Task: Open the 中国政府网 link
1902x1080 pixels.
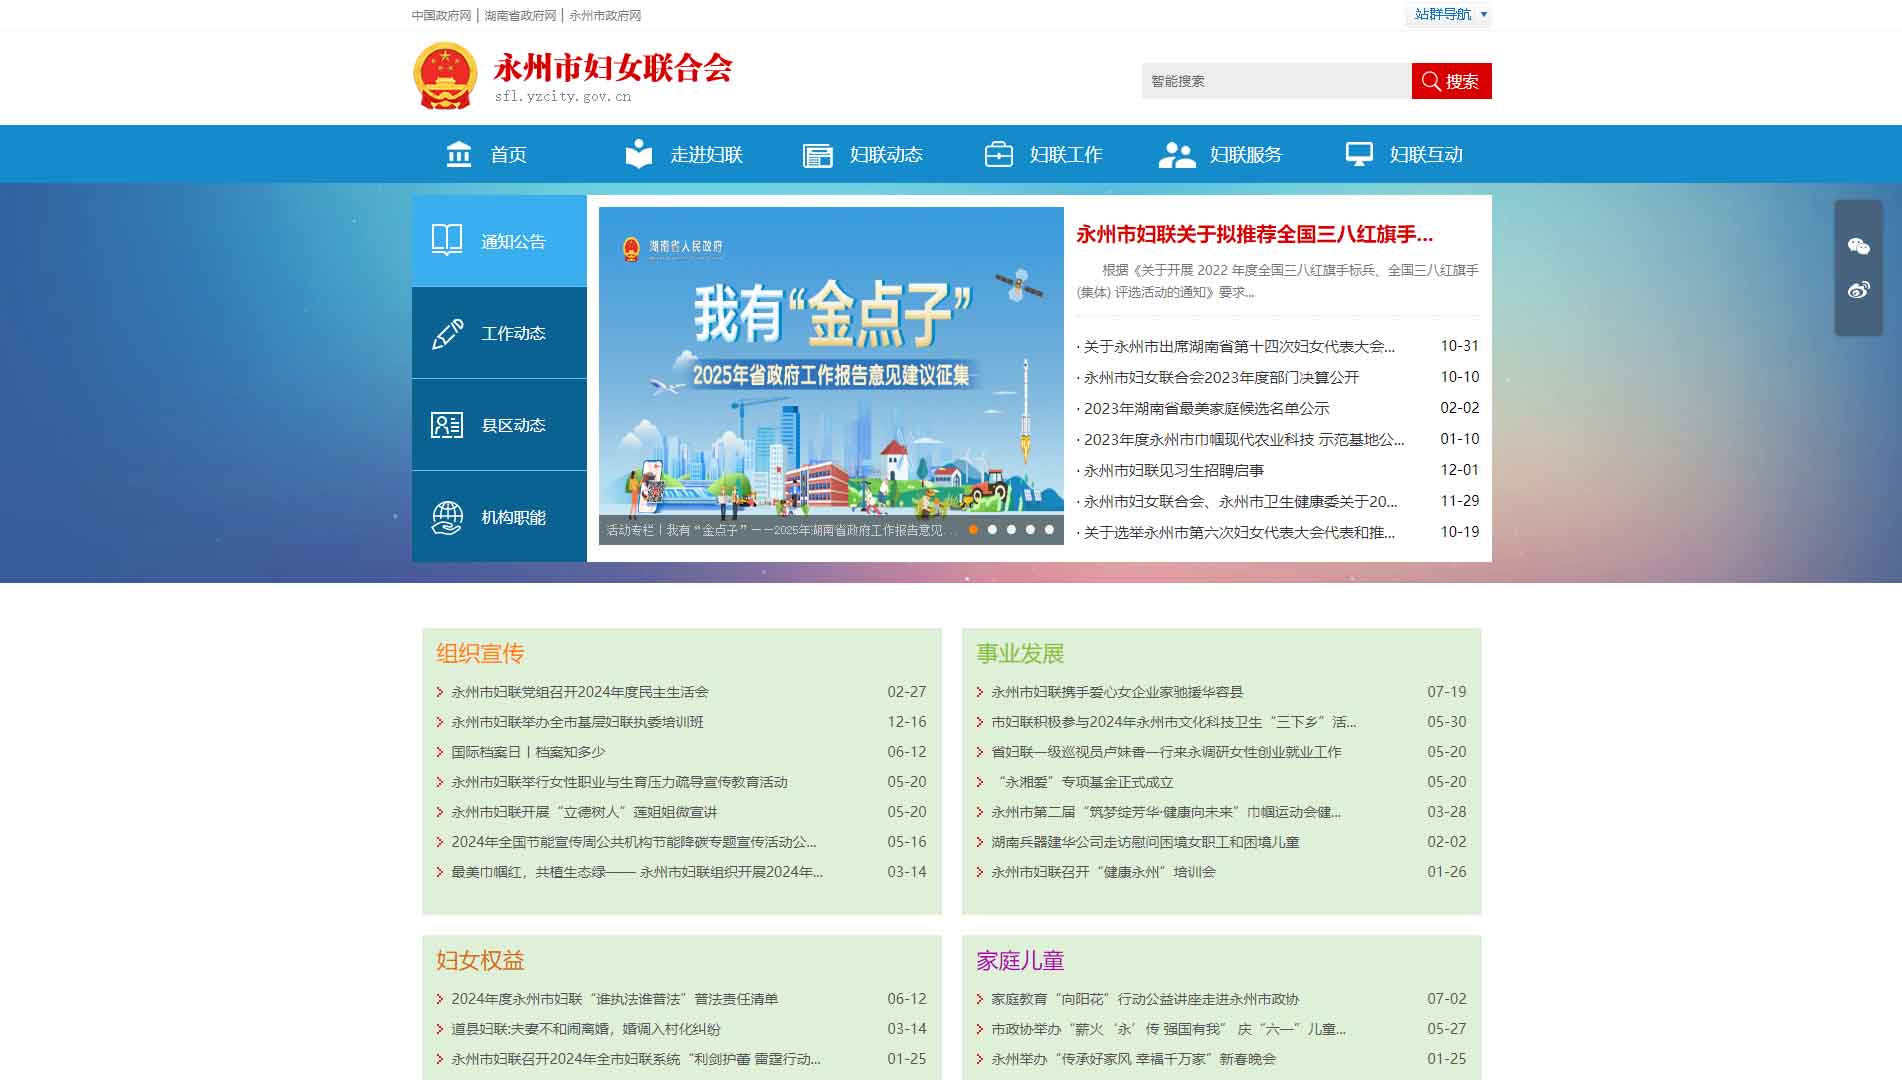Action: [x=441, y=15]
